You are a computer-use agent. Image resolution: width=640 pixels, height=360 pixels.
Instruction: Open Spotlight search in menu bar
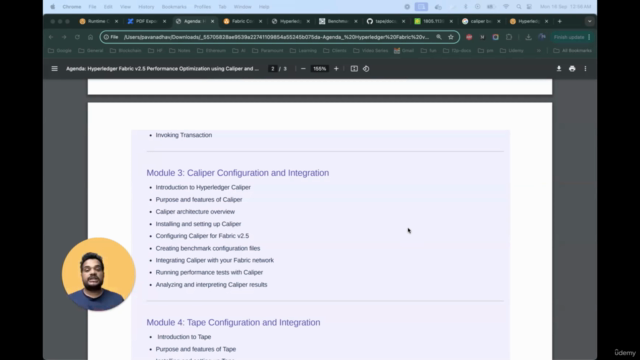pyautogui.click(x=518, y=7)
